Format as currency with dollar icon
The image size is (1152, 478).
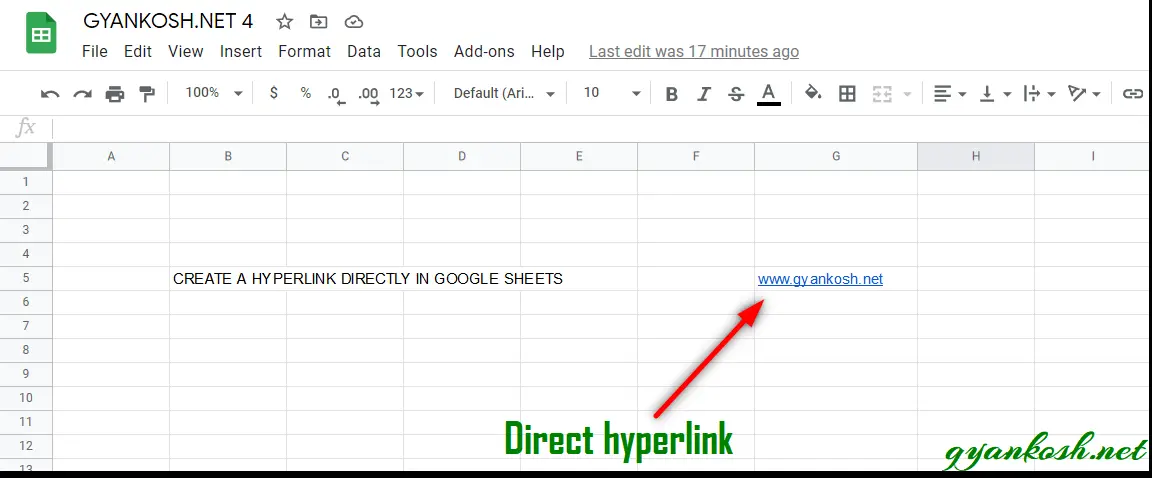click(x=274, y=93)
